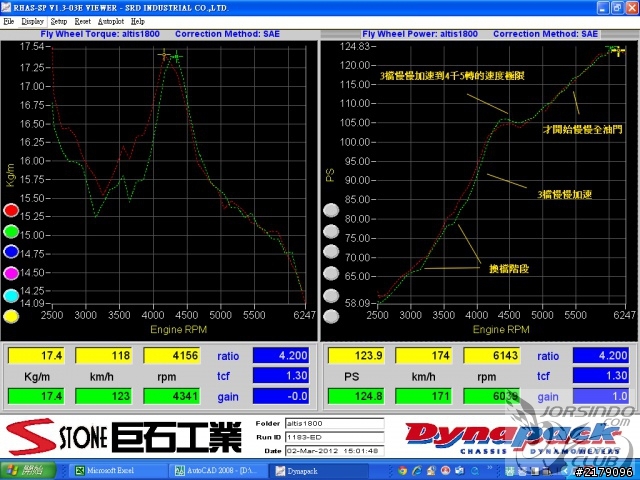The image size is (640, 480).
Task: Click the torque panel ratio field 4.200
Action: tap(281, 356)
